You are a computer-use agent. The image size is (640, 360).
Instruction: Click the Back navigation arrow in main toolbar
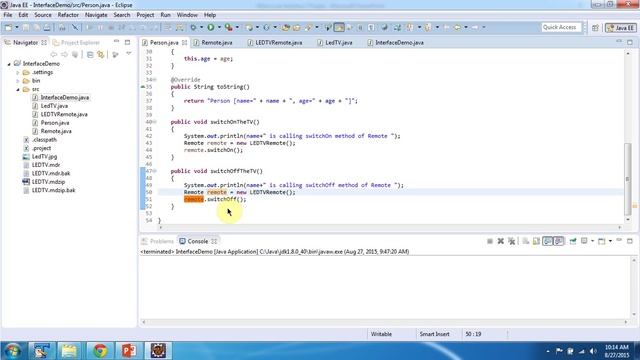(x=457, y=27)
